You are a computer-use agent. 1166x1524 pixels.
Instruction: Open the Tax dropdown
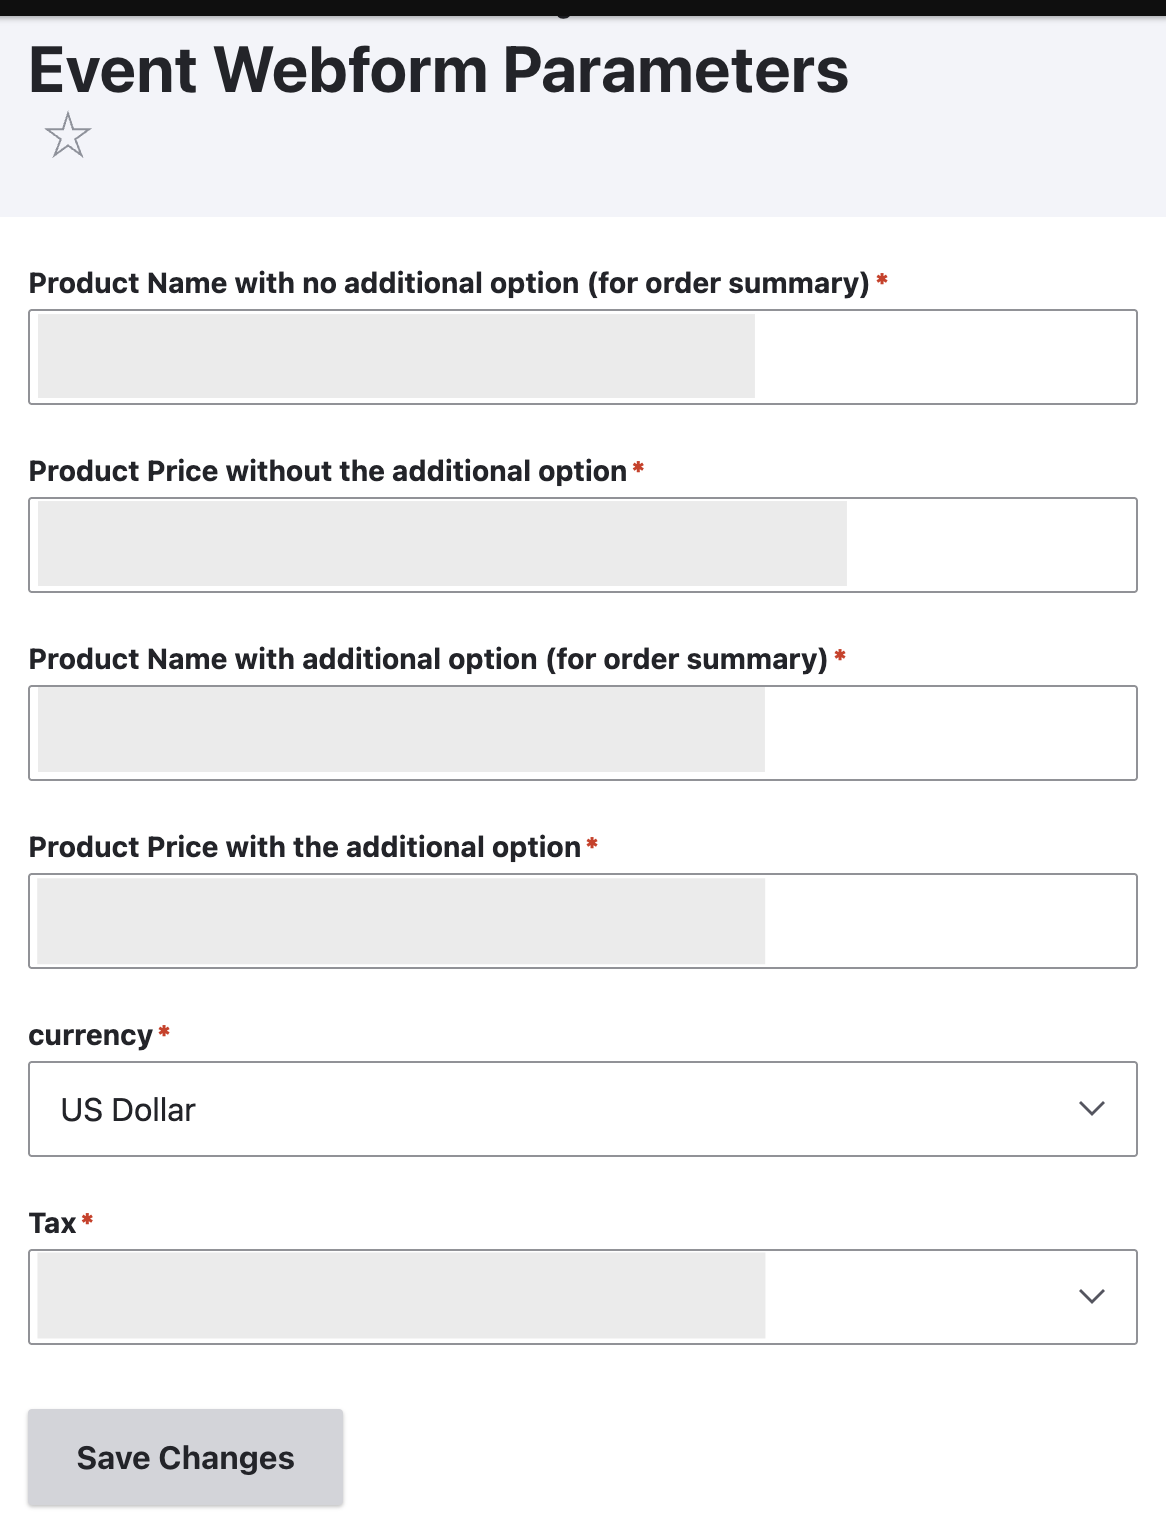[x=582, y=1297]
